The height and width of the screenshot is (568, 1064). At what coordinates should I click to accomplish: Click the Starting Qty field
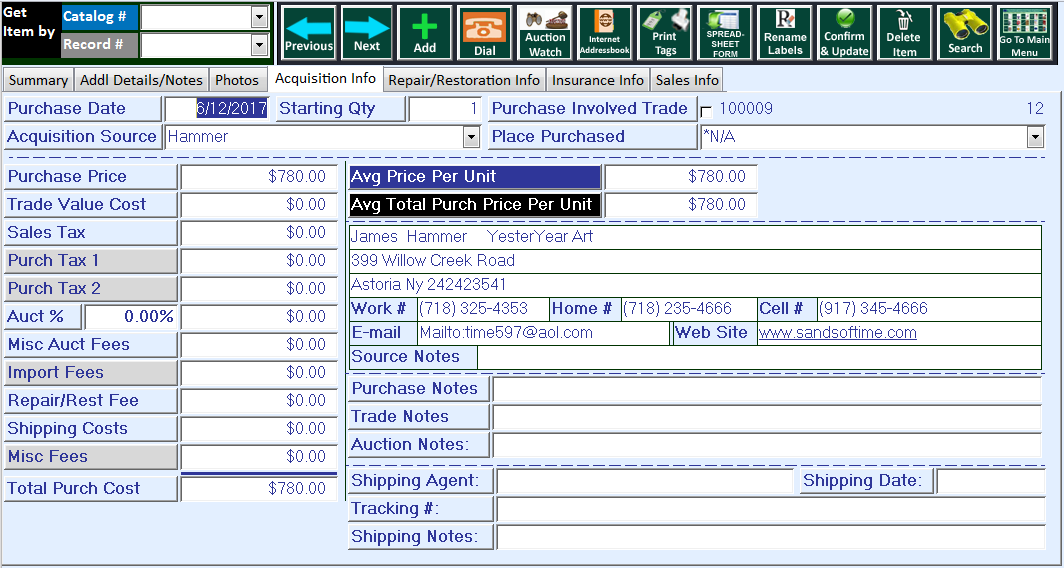click(445, 109)
